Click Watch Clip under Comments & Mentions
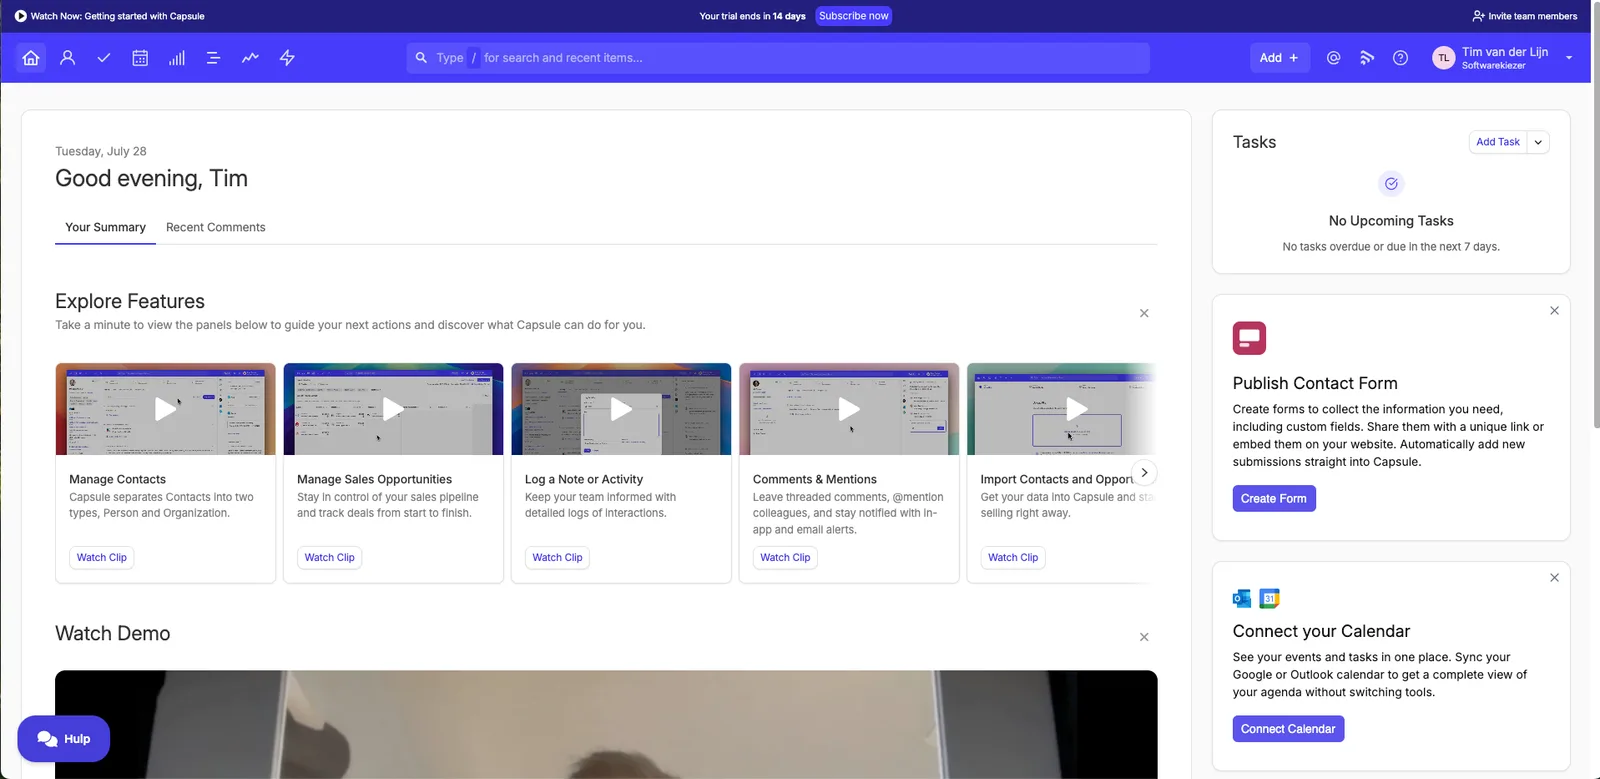The height and width of the screenshot is (779, 1600). tap(785, 557)
